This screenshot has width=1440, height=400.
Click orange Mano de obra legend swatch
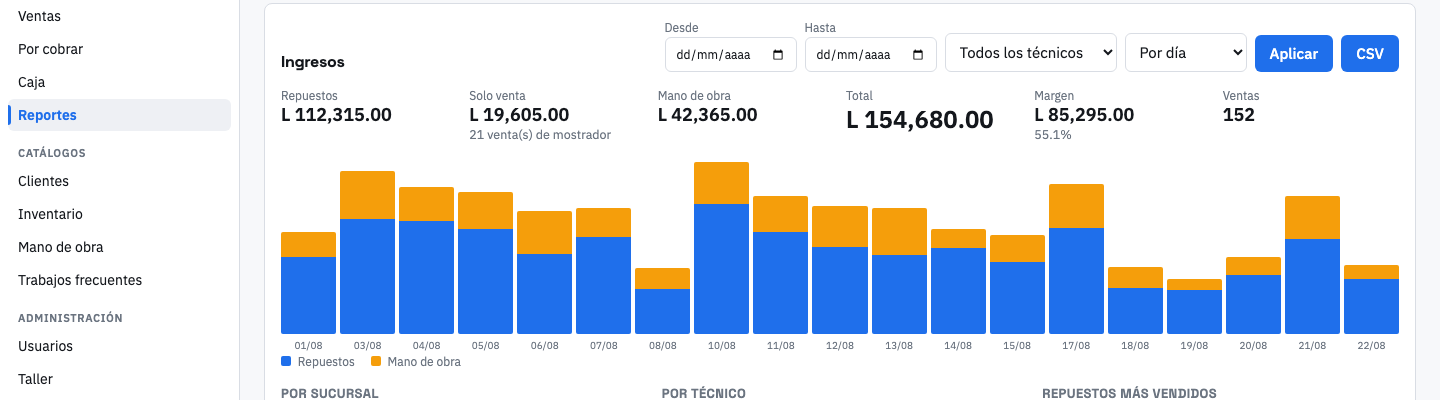point(376,361)
